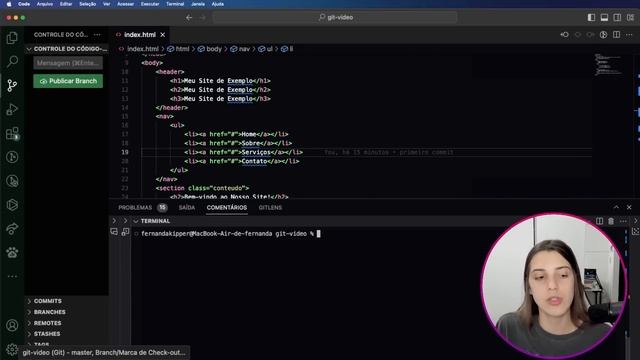Expand the BRANCHES section
This screenshot has width=640, height=360.
click(x=49, y=312)
